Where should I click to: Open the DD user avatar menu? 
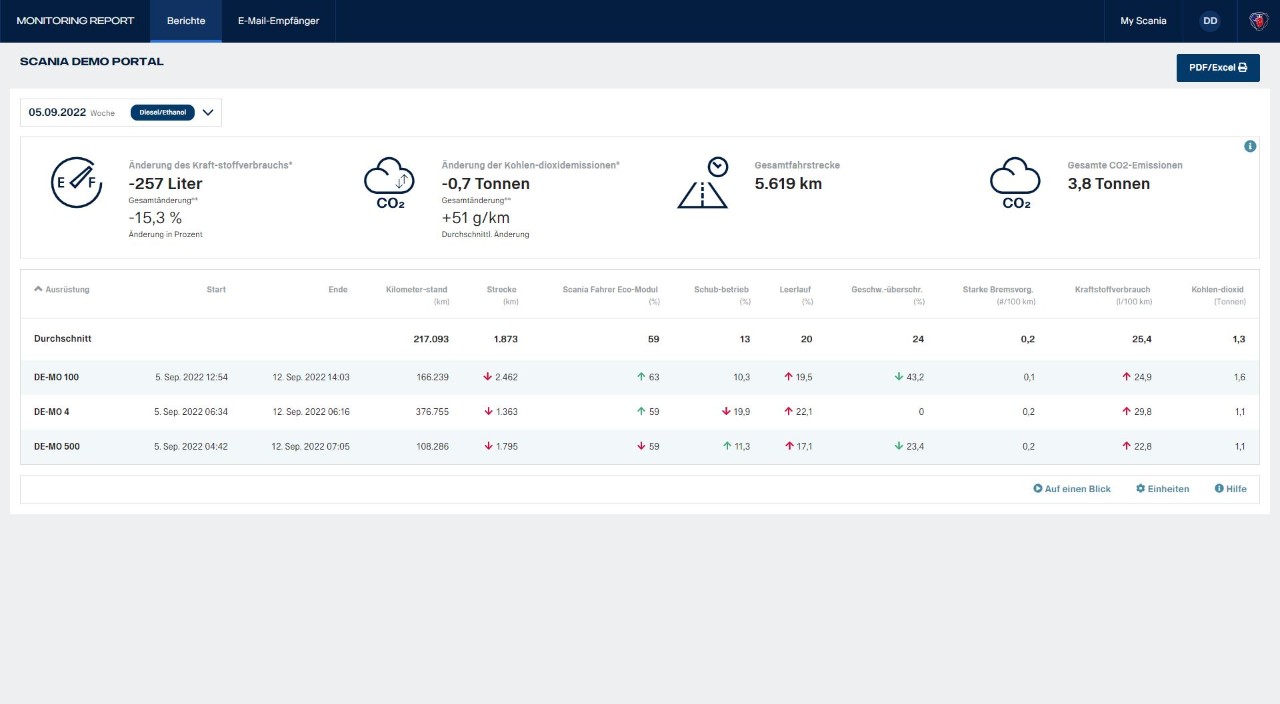1210,20
